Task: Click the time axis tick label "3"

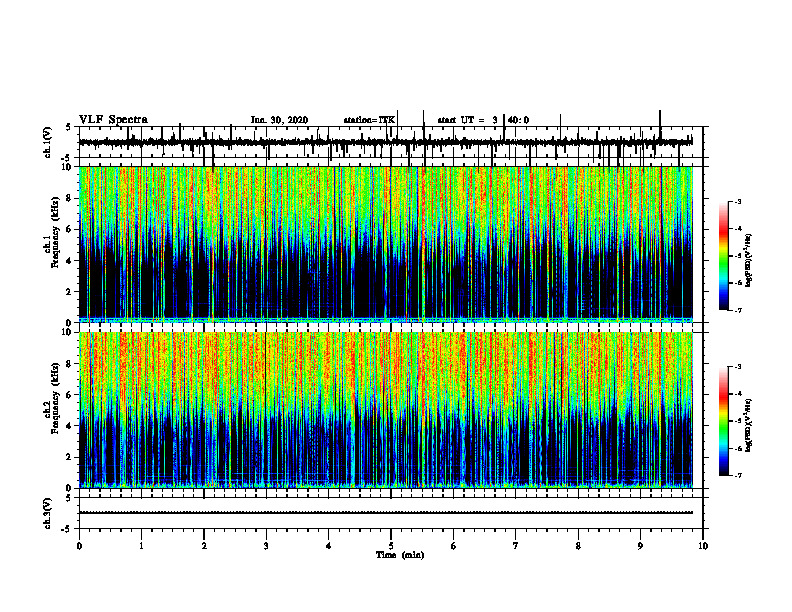Action: [266, 546]
